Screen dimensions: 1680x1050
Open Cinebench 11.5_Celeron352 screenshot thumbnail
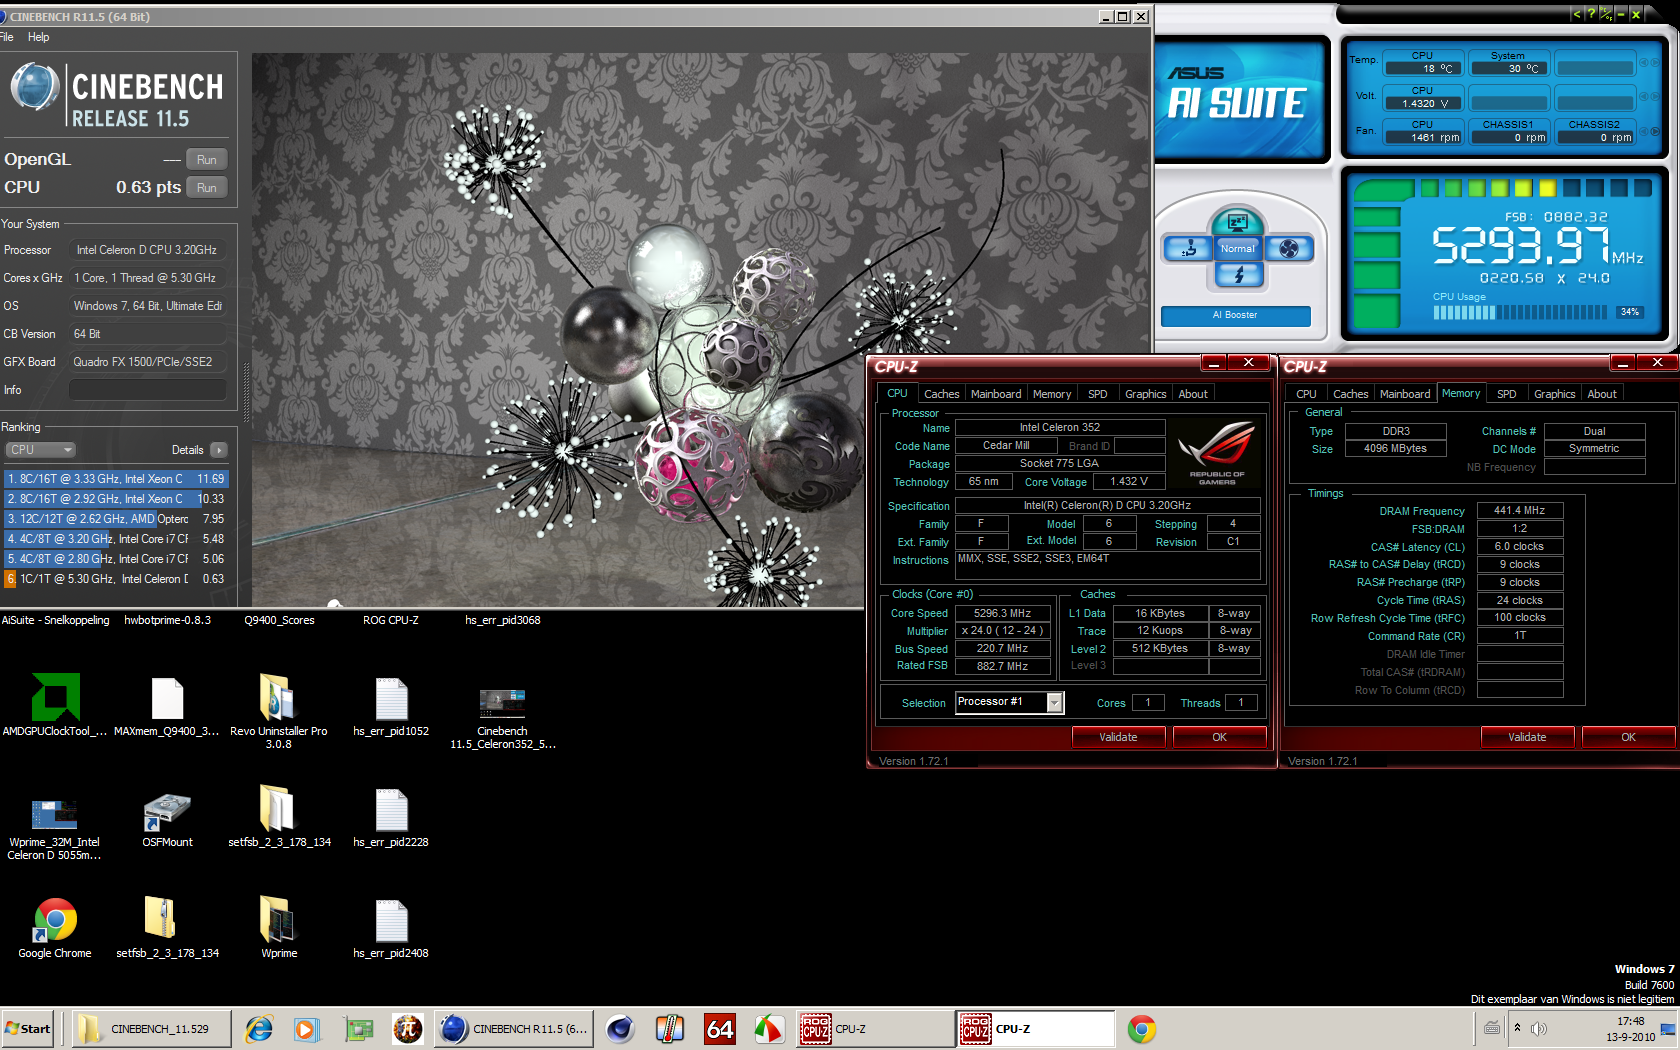(502, 718)
